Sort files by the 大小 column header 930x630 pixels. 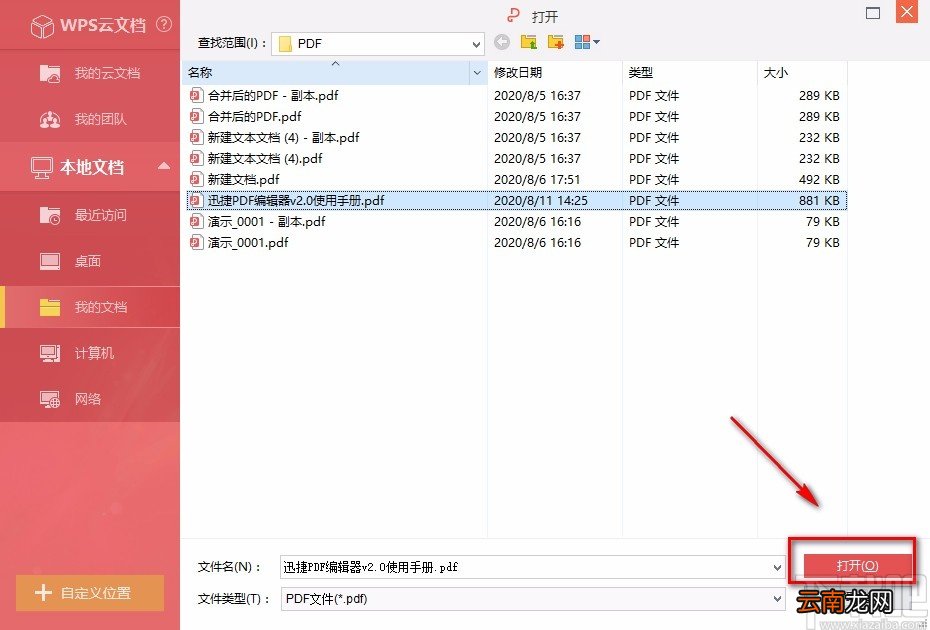point(802,72)
